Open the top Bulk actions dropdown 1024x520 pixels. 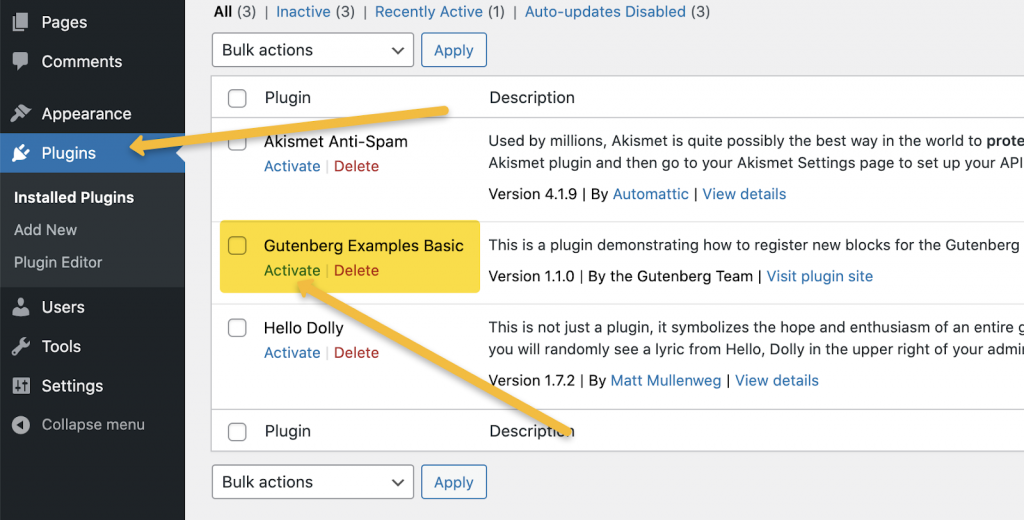313,50
